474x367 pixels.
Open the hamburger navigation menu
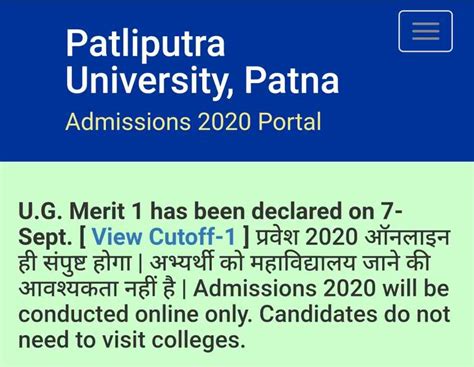pos(425,31)
